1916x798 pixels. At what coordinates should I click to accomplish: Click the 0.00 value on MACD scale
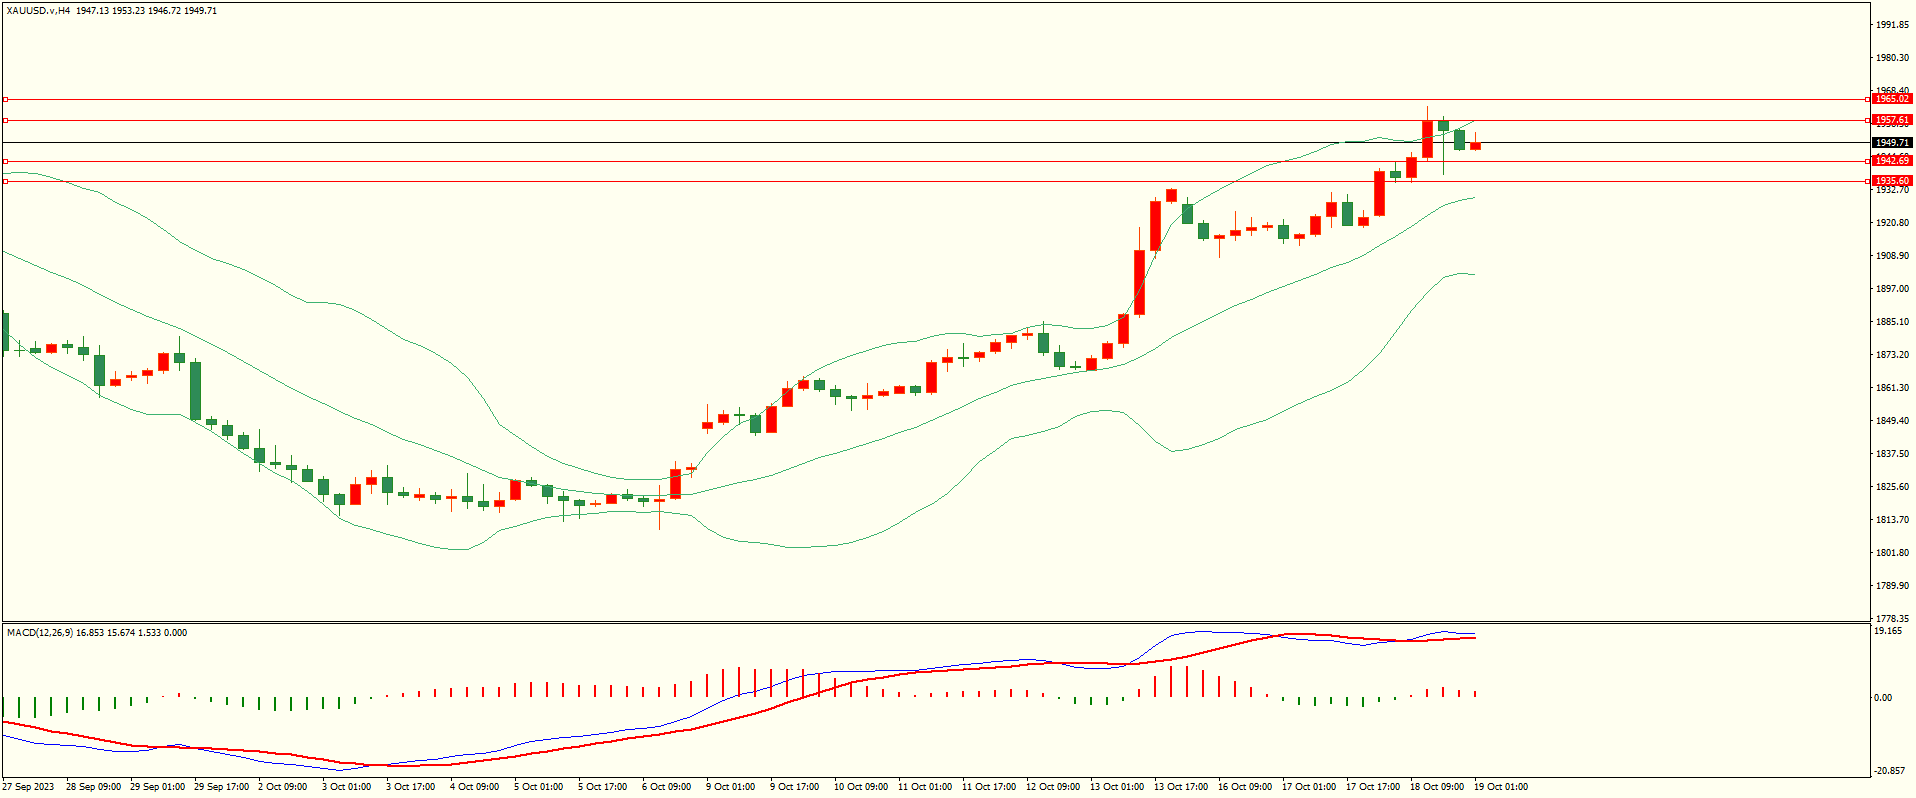click(x=1883, y=698)
